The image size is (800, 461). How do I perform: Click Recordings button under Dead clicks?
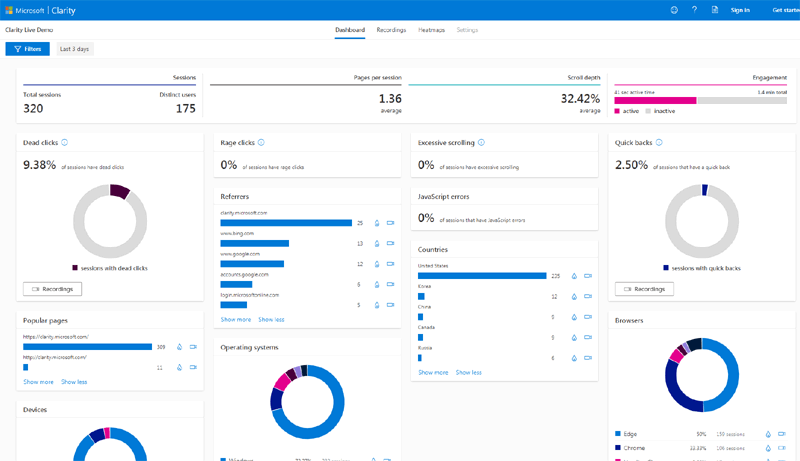[53, 289]
